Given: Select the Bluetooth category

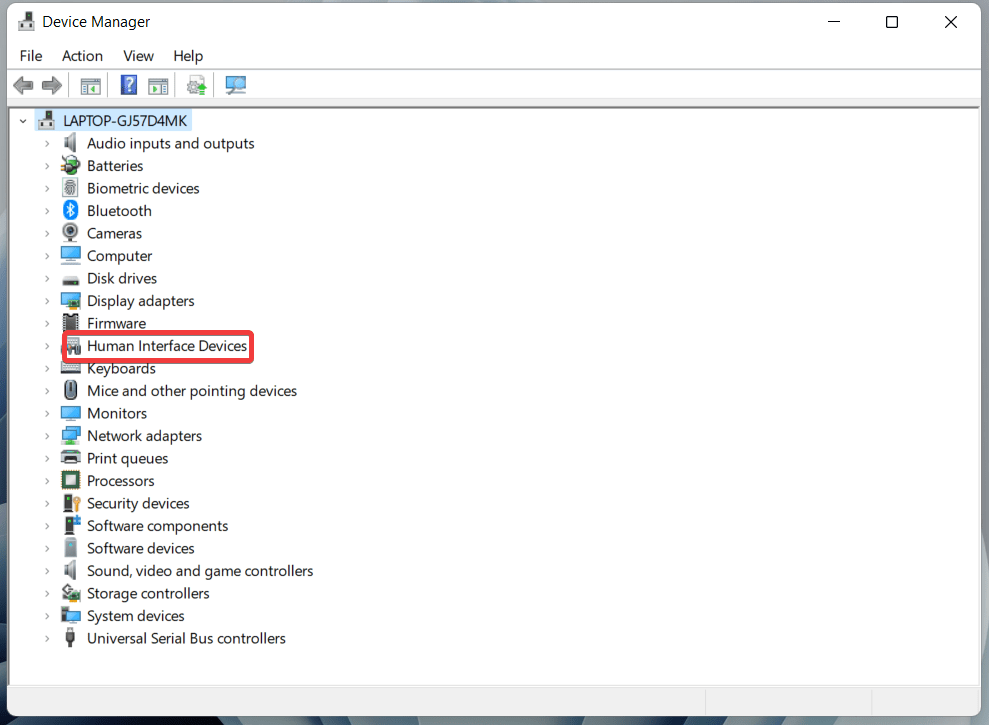Looking at the screenshot, I should (119, 210).
